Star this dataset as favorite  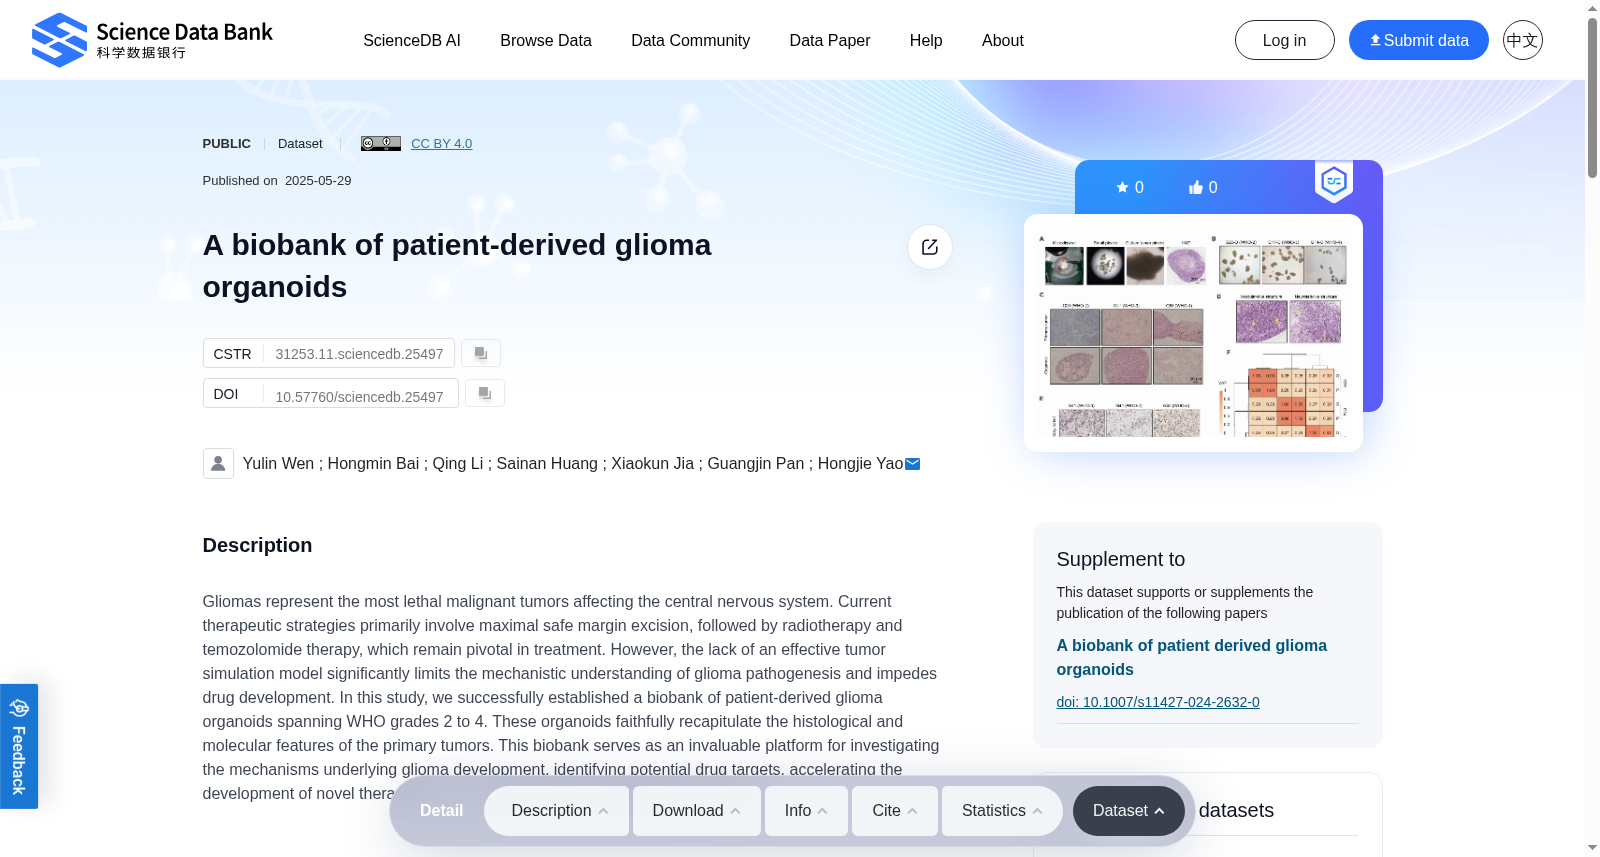(x=1130, y=187)
